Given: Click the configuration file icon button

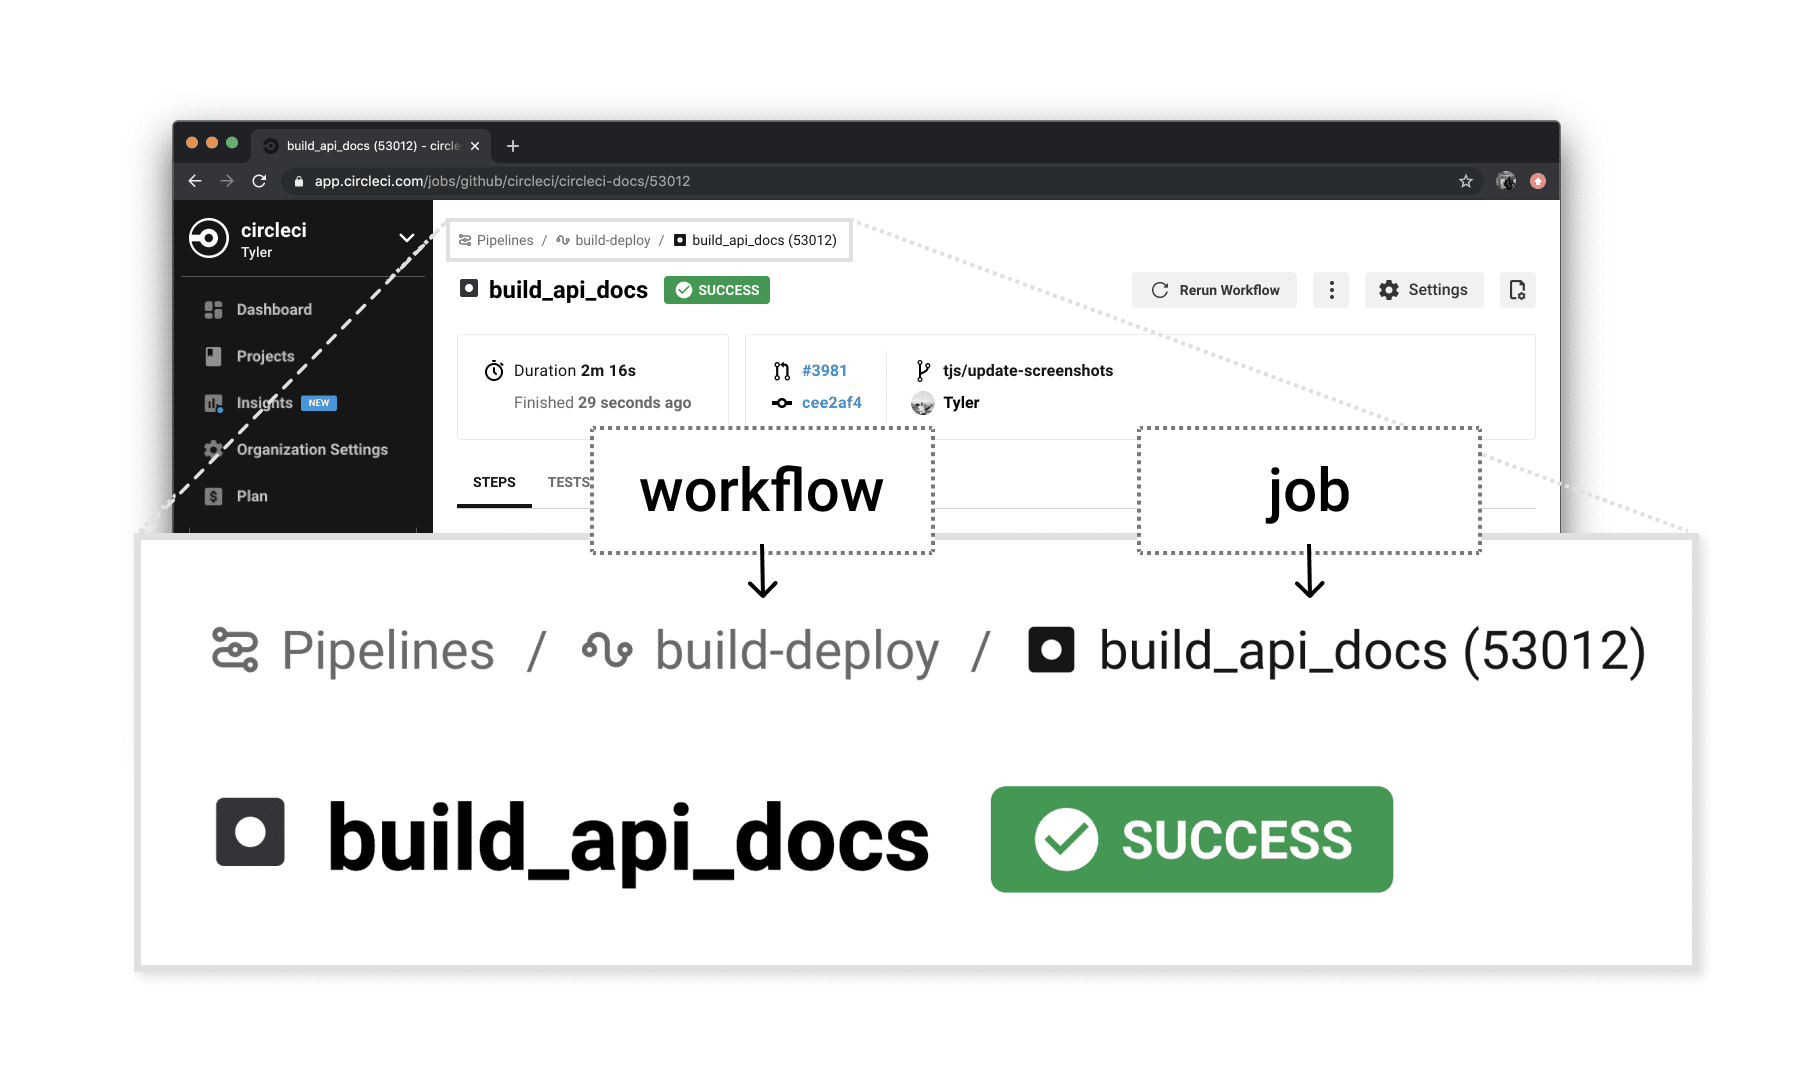Looking at the screenshot, I should point(1518,290).
